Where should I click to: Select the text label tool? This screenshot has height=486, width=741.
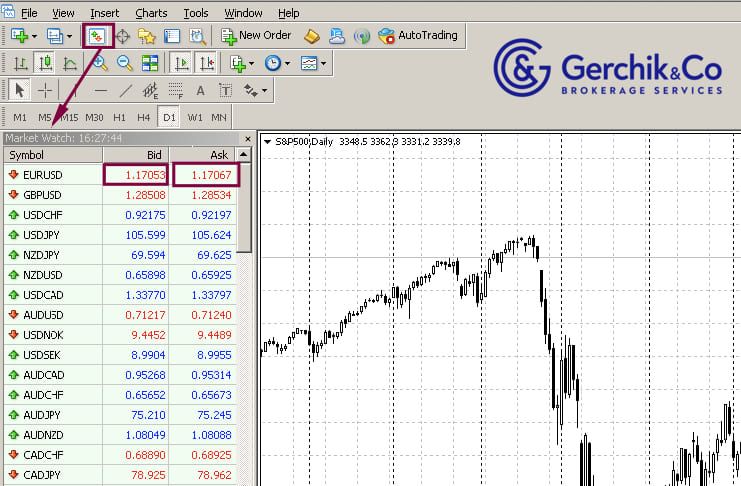pyautogui.click(x=200, y=90)
